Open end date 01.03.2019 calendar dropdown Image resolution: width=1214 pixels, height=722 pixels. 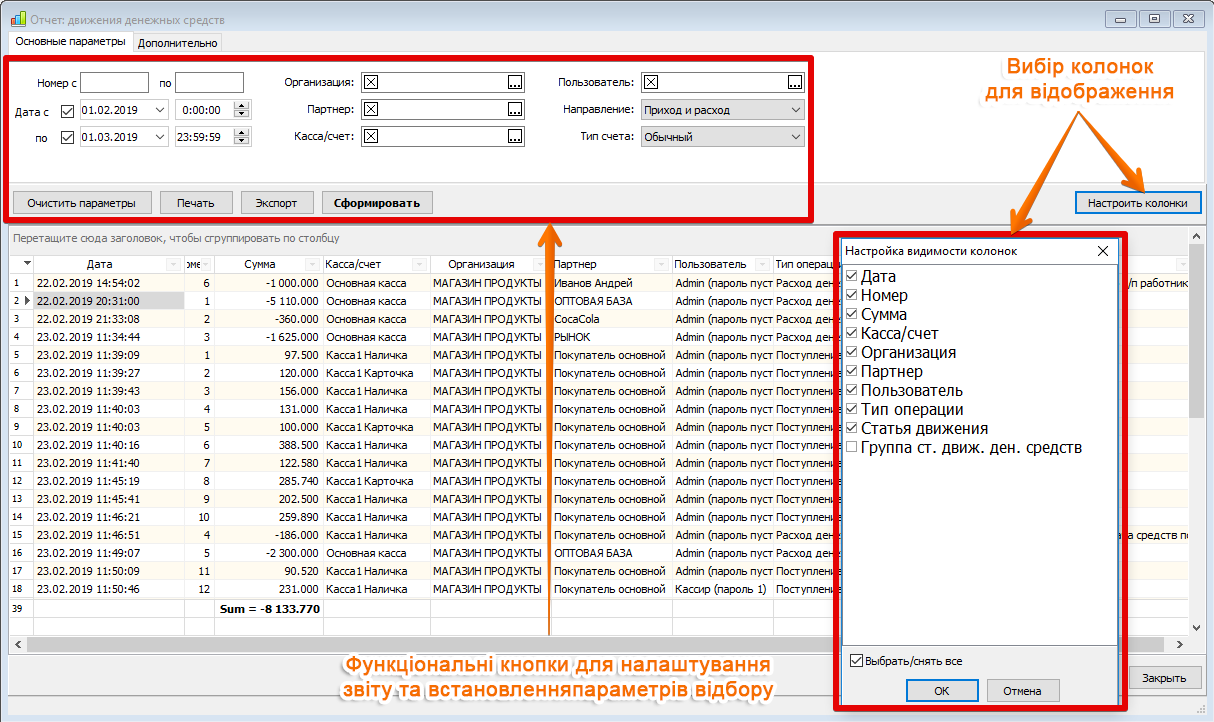pos(159,137)
